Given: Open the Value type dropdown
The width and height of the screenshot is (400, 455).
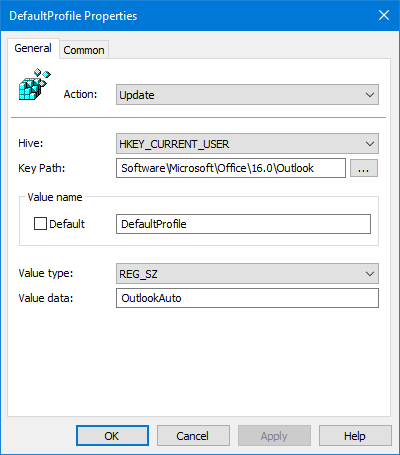Looking at the screenshot, I should pos(247,274).
